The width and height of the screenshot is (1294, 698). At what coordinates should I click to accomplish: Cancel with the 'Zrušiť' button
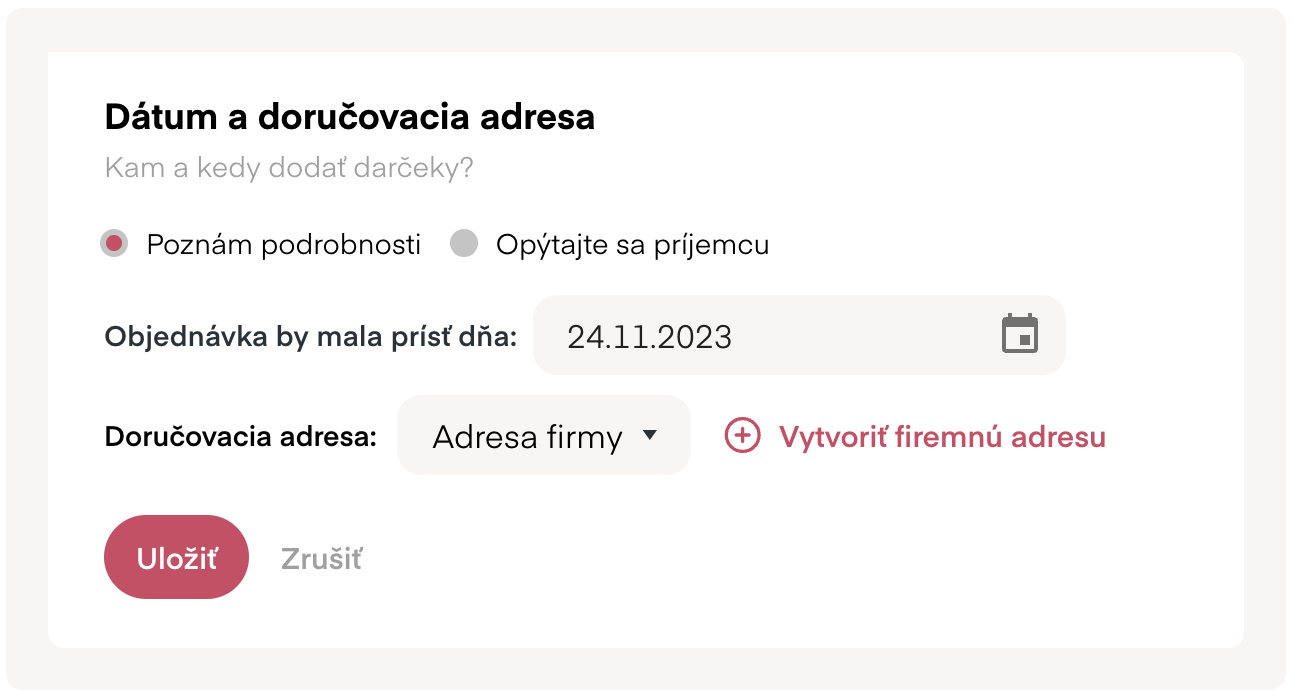click(321, 558)
